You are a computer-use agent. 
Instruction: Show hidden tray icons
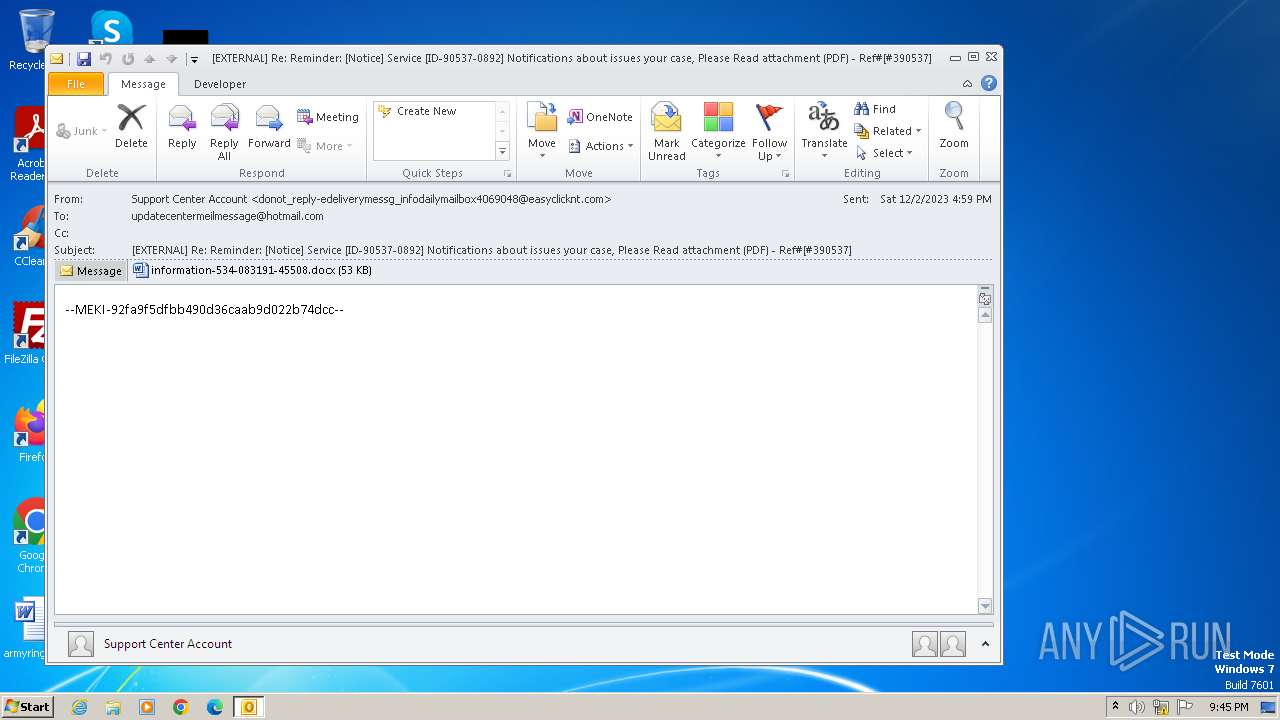1115,707
